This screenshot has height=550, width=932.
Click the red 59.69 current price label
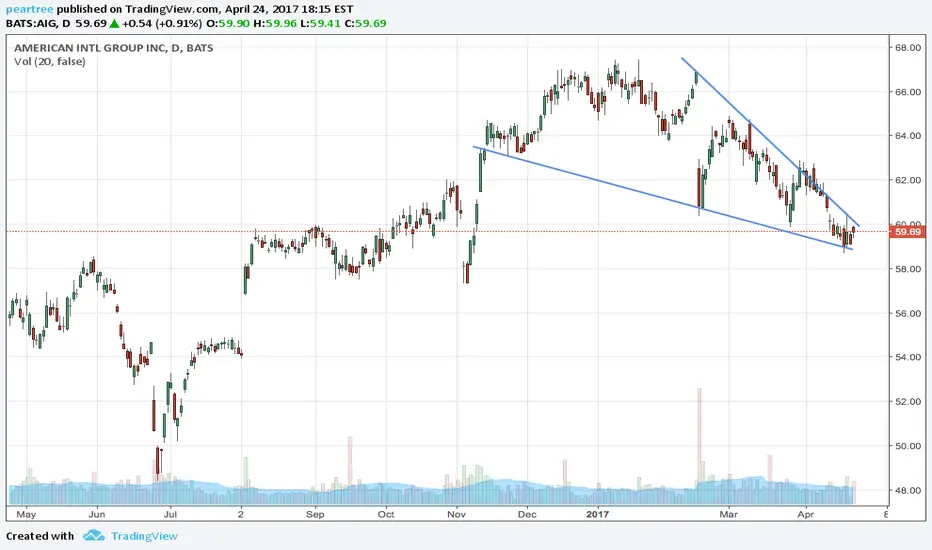[x=908, y=232]
